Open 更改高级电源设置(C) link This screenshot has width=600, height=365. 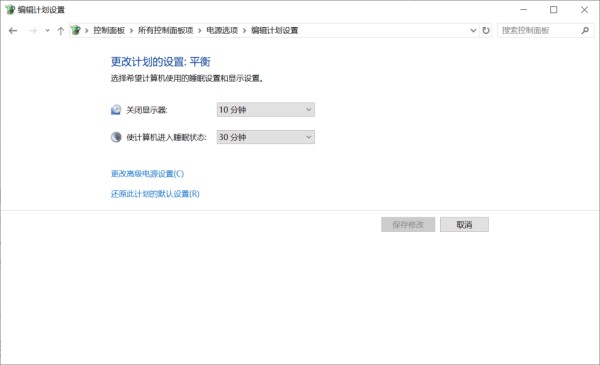pyautogui.click(x=147, y=174)
